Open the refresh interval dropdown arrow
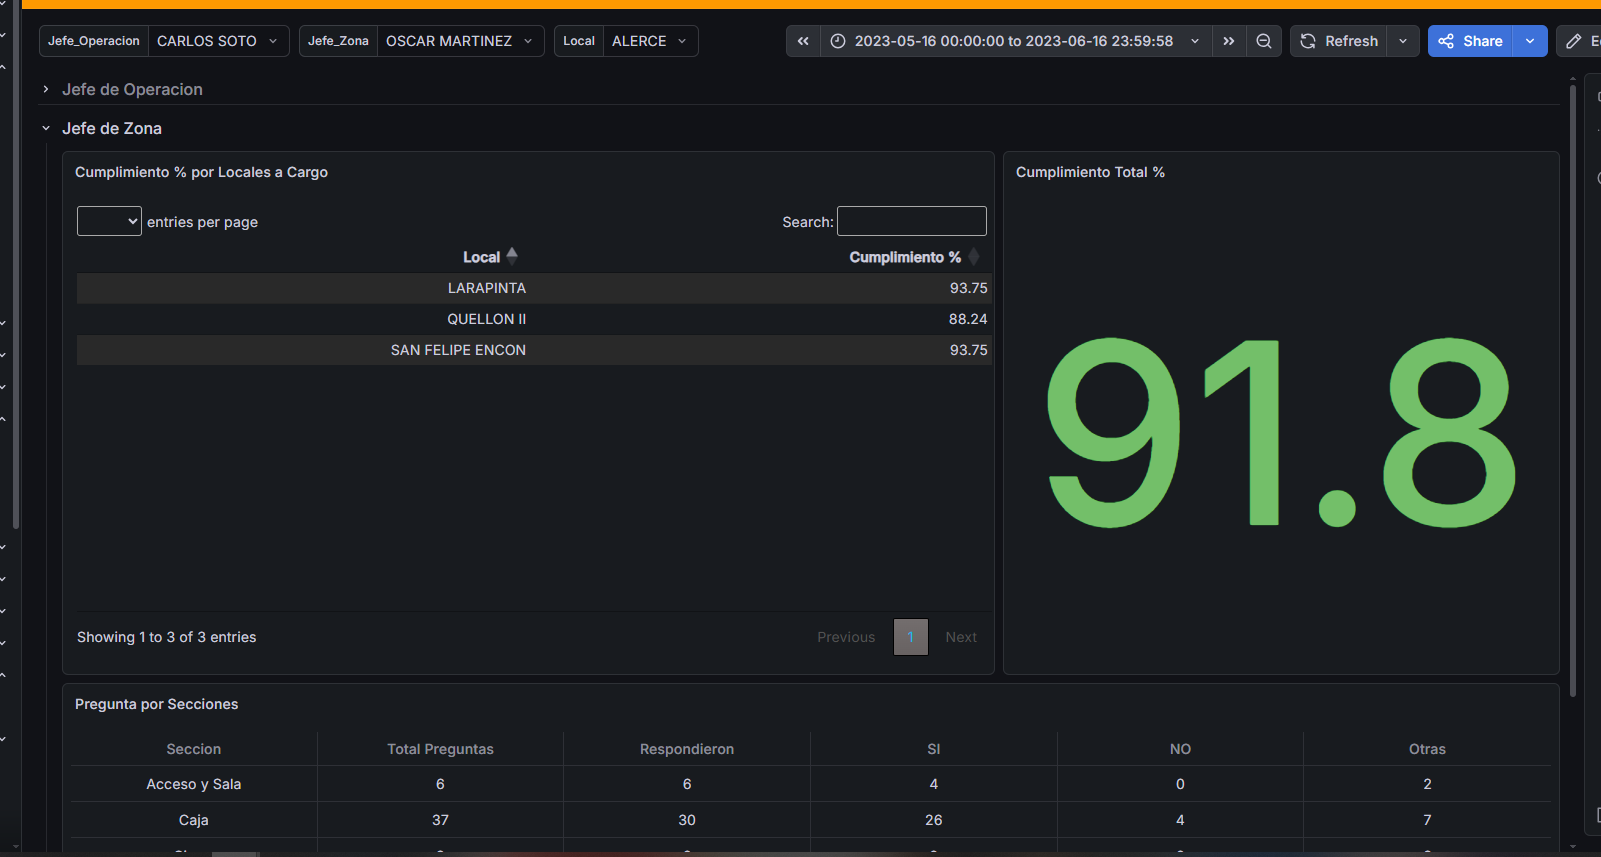The image size is (1601, 857). tap(1403, 41)
